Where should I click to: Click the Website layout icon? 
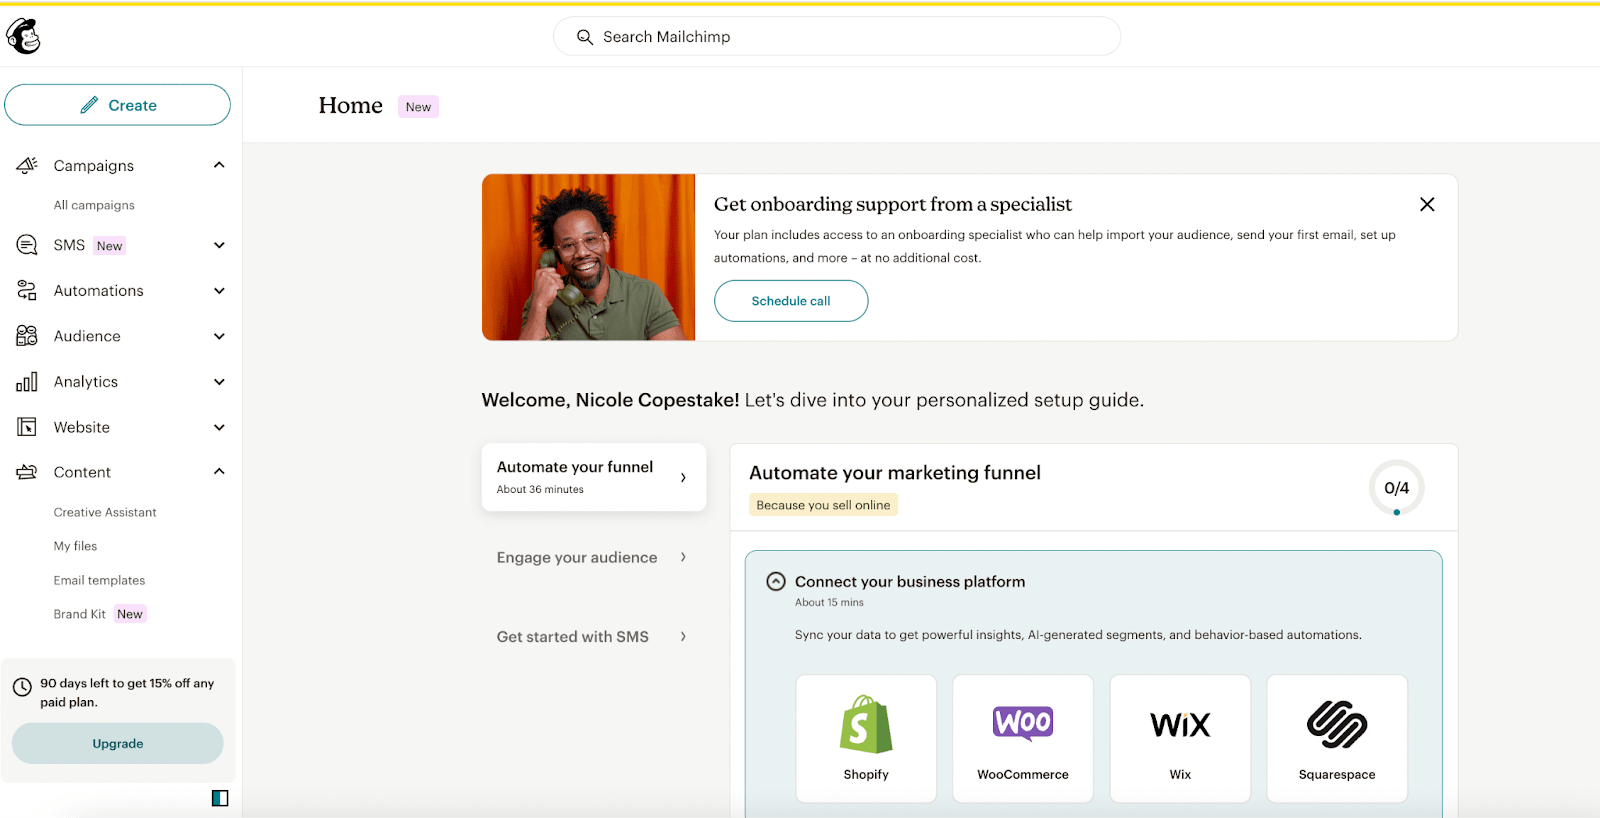tap(27, 427)
